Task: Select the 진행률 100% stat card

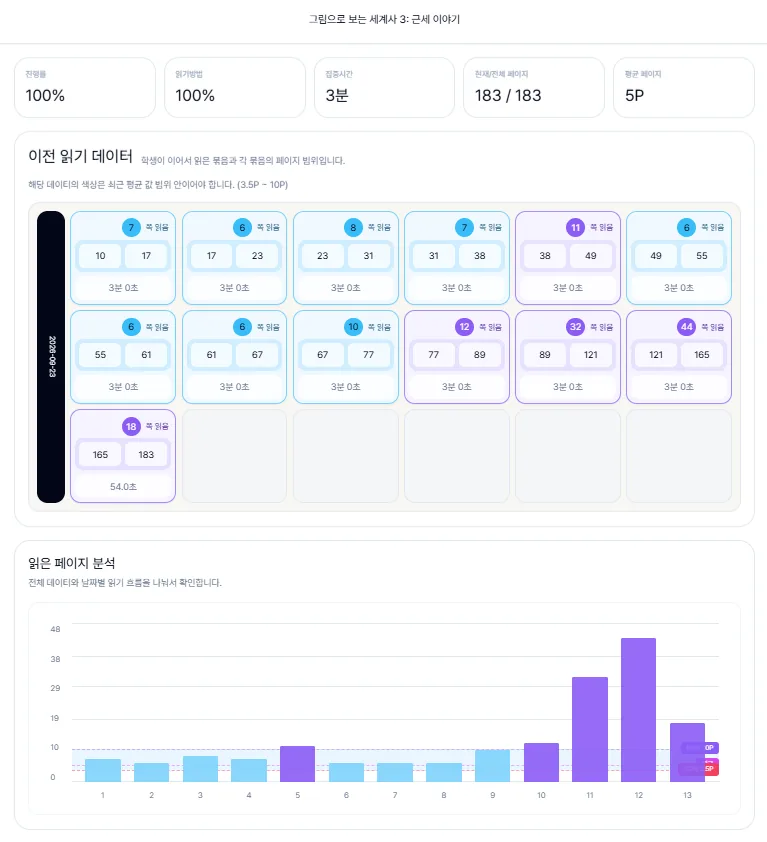Action: click(85, 88)
